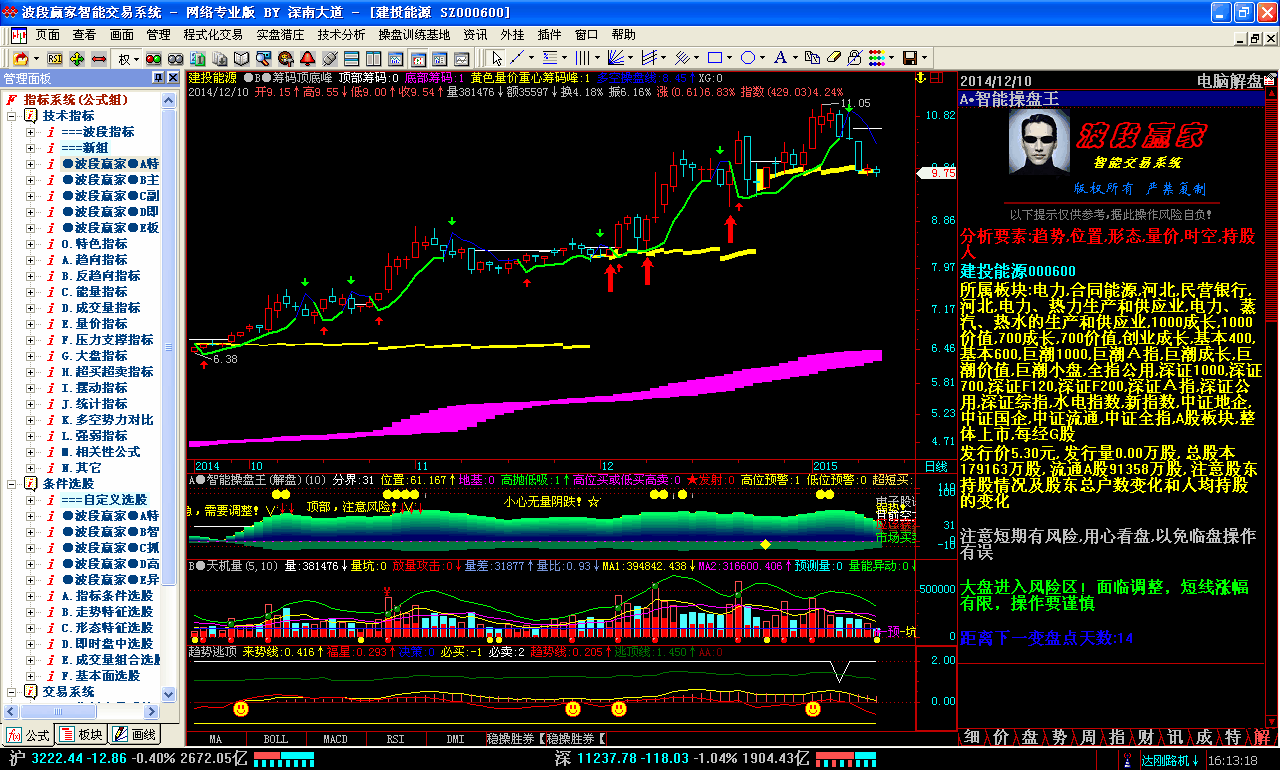Open the 页面 menu
This screenshot has height=770, width=1280.
47,34
